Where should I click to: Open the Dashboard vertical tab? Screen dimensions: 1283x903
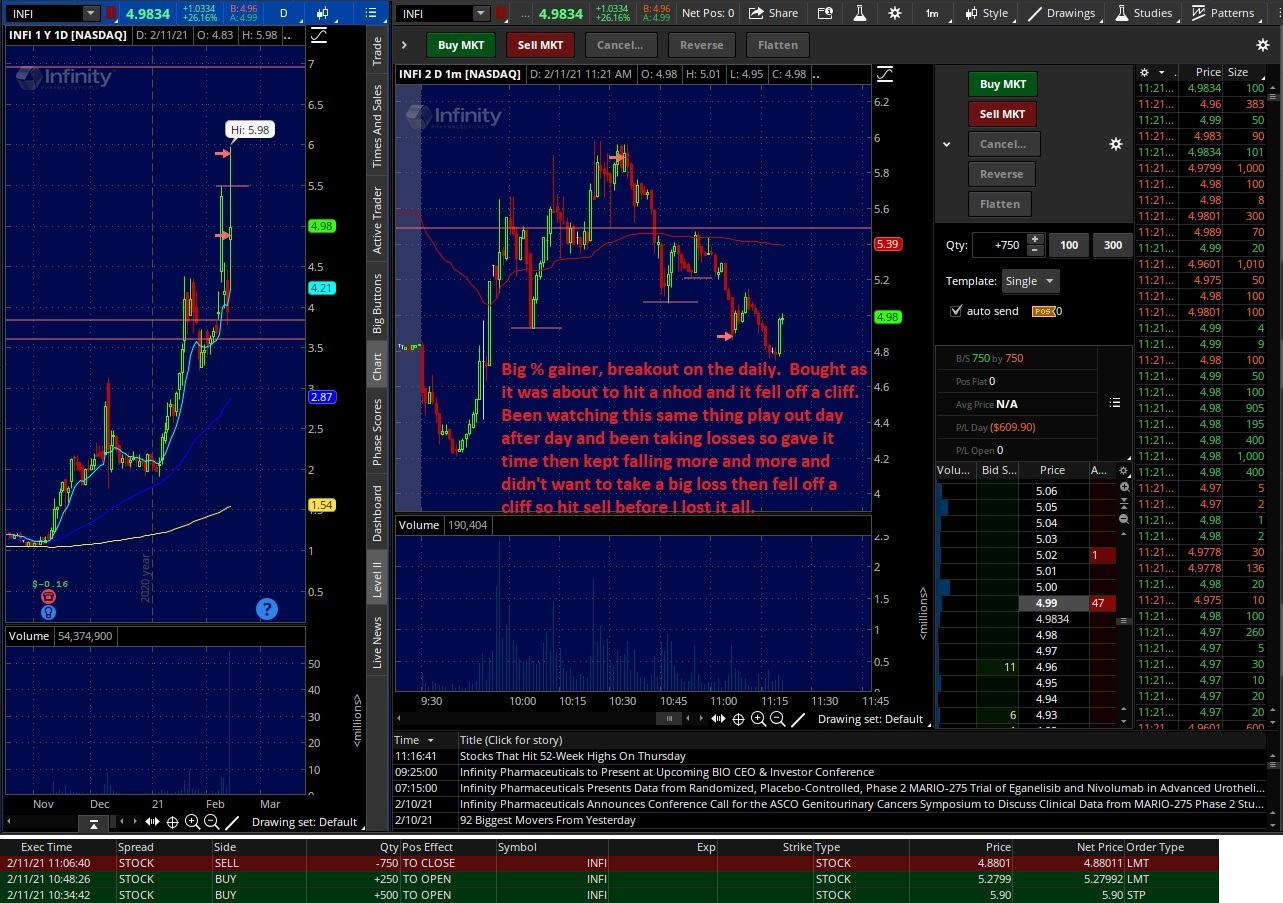377,514
